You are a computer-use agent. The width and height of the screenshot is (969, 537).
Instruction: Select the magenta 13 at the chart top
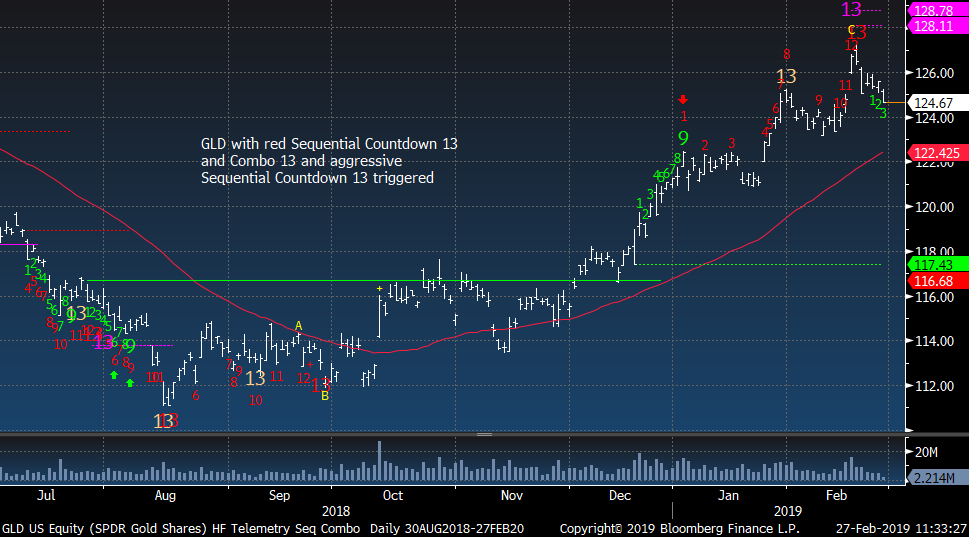[x=851, y=9]
